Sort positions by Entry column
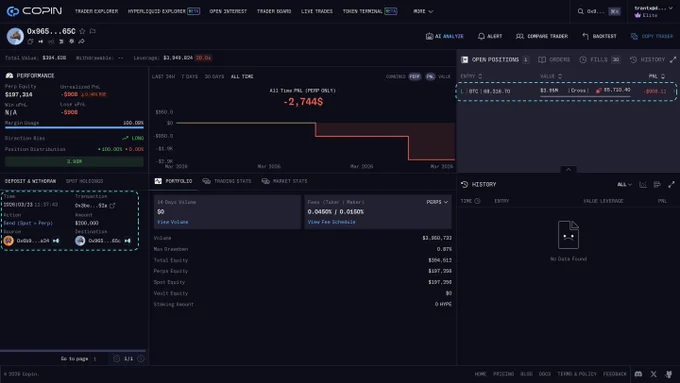Viewport: 680px width, 383px height. coord(471,76)
